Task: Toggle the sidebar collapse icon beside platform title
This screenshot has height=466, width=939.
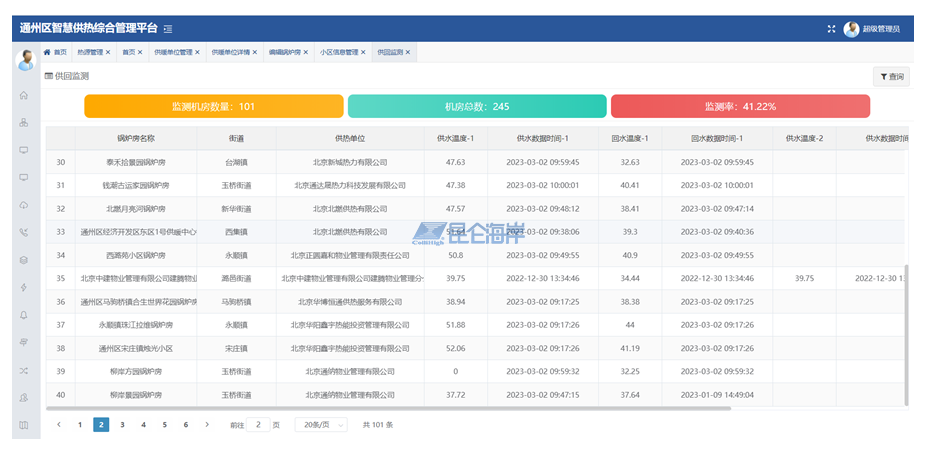Action: pos(167,29)
